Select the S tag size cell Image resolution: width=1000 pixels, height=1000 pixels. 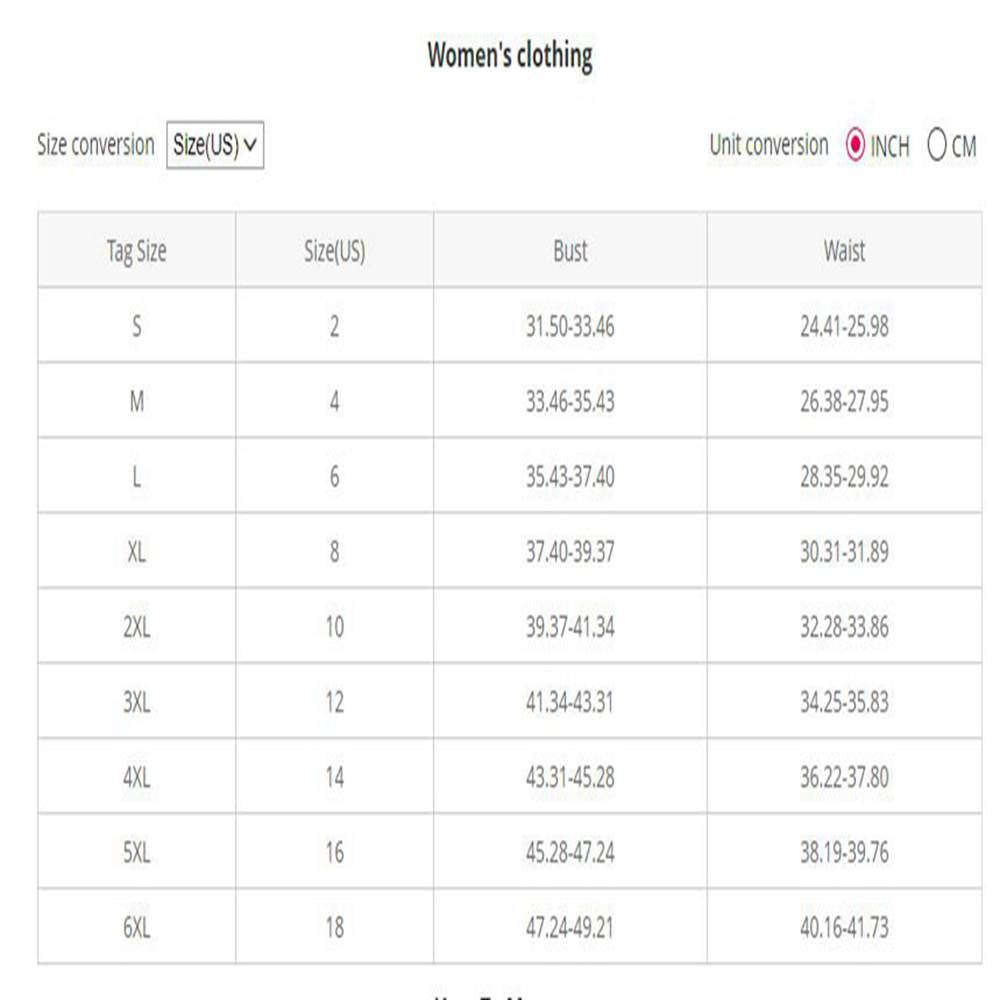[x=136, y=326]
